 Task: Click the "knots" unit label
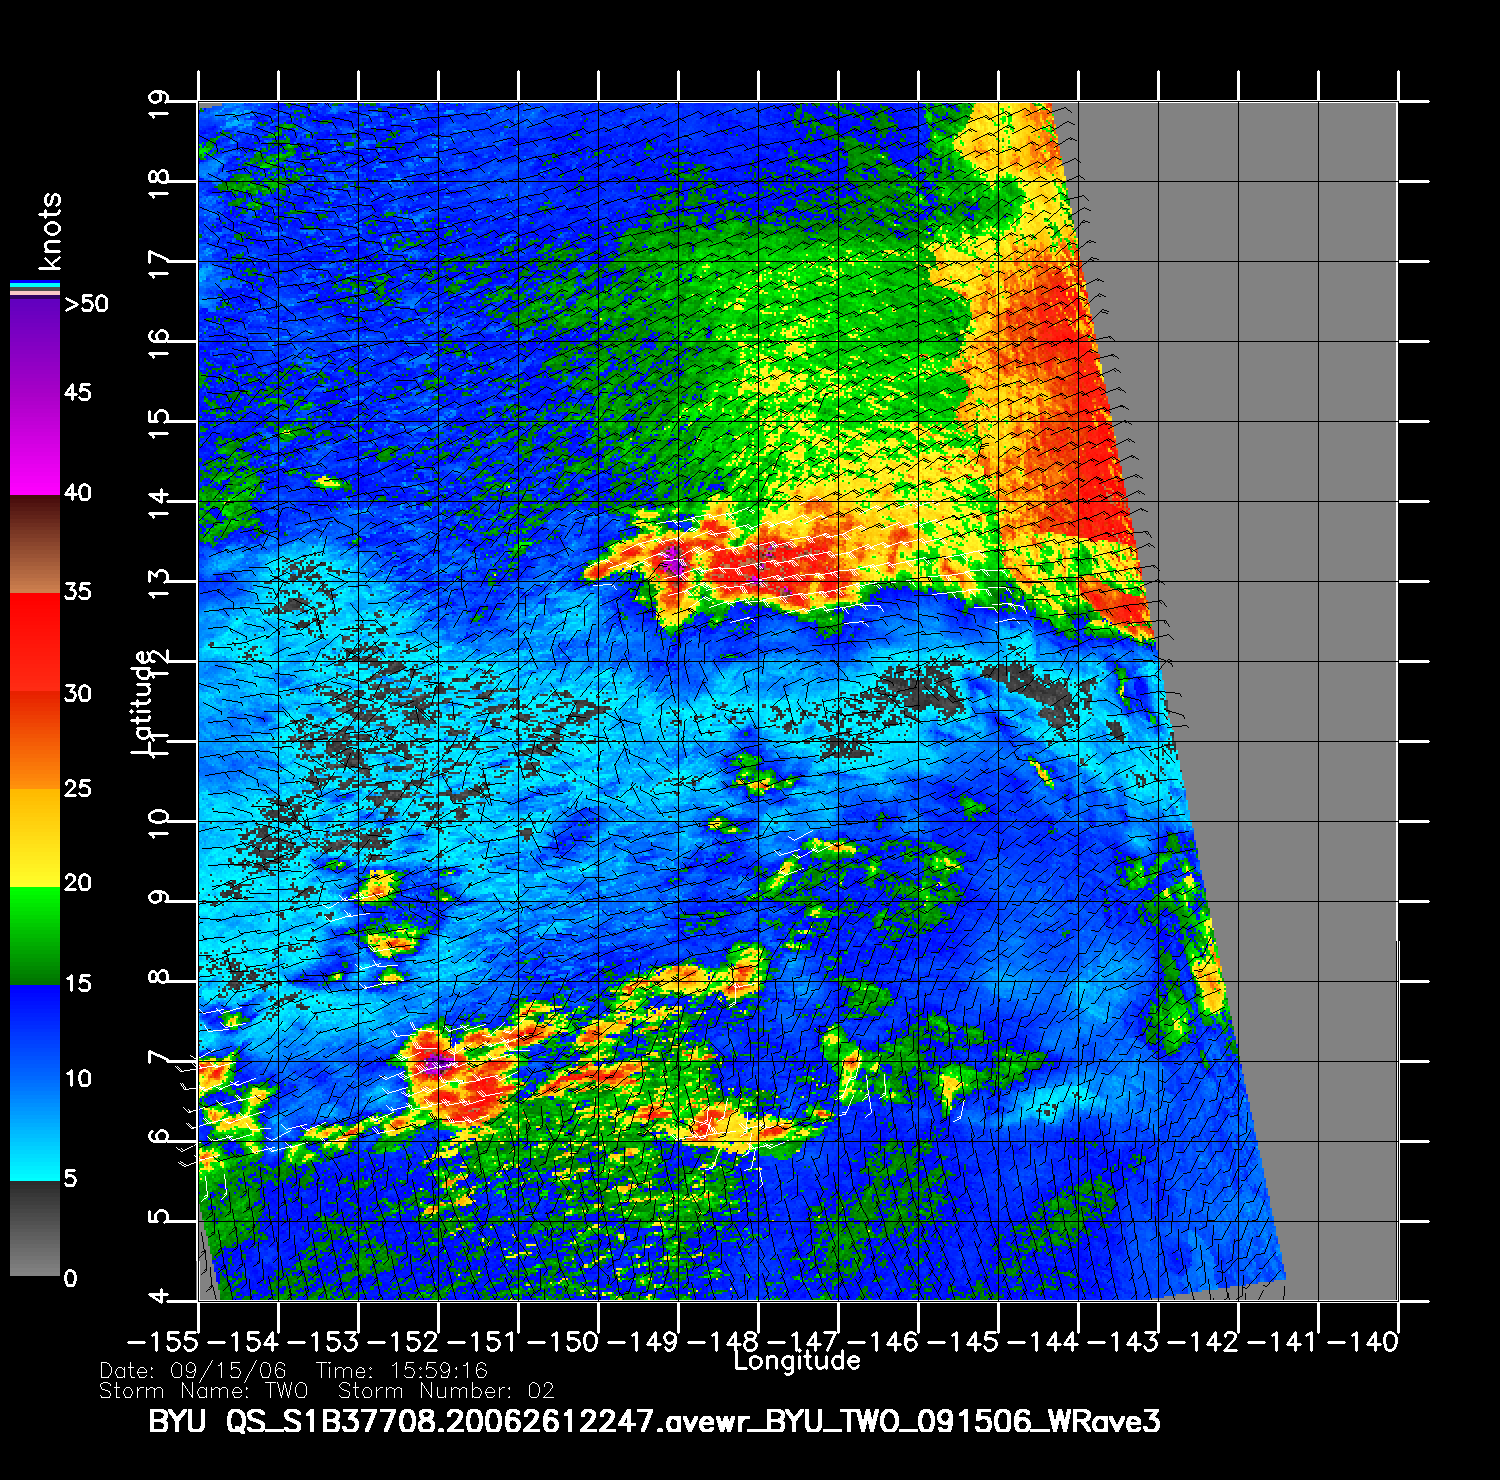tap(49, 231)
